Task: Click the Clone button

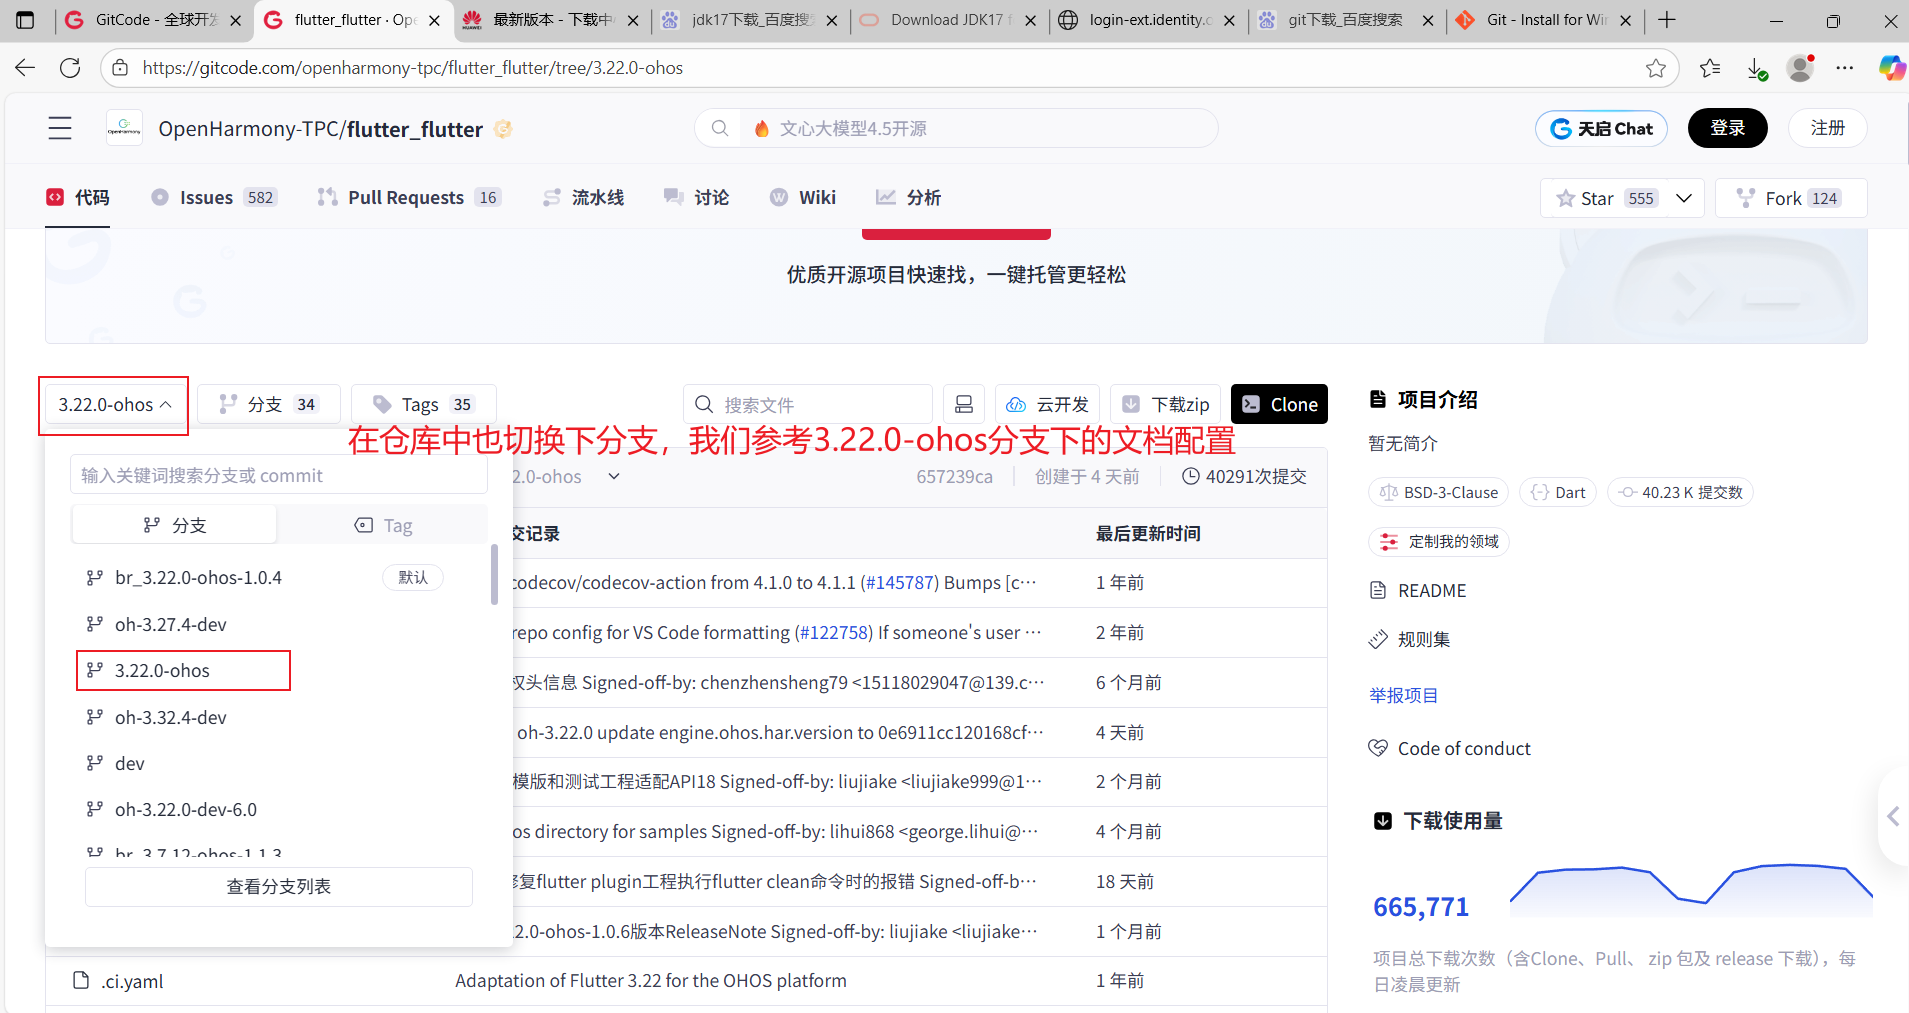Action: 1279,404
